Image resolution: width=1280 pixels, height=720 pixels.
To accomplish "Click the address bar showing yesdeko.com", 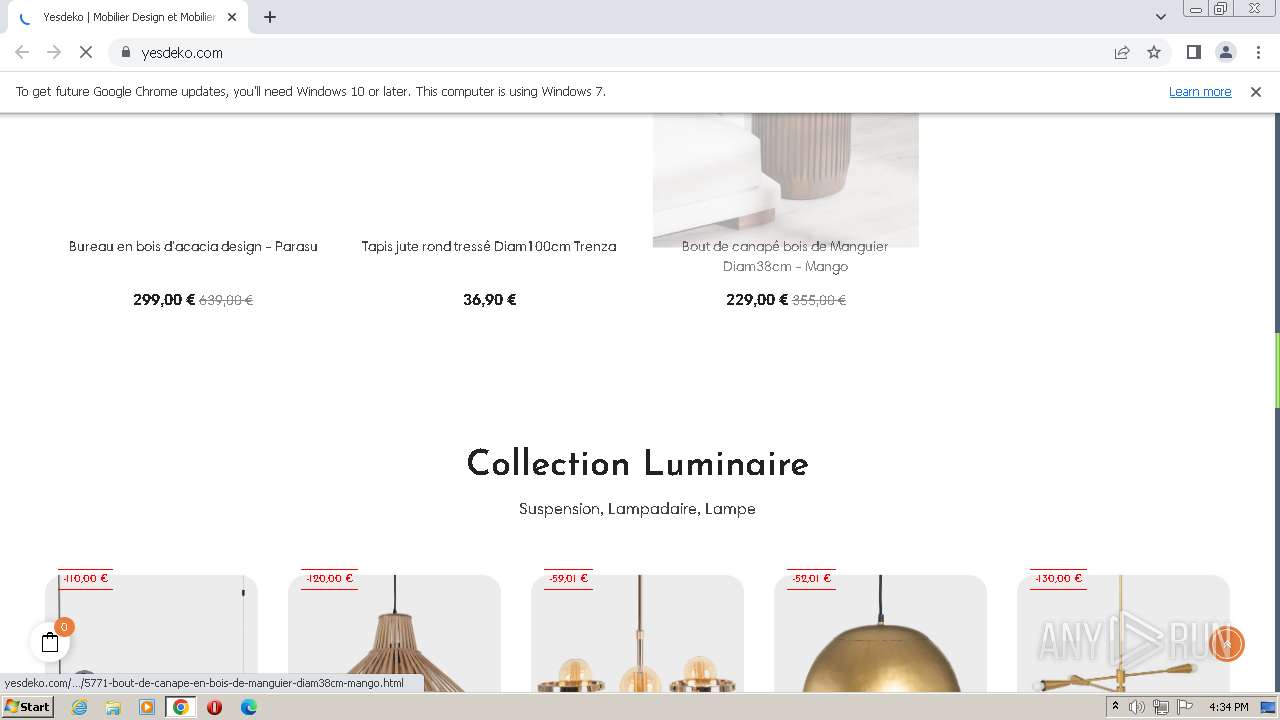I will click(x=610, y=52).
